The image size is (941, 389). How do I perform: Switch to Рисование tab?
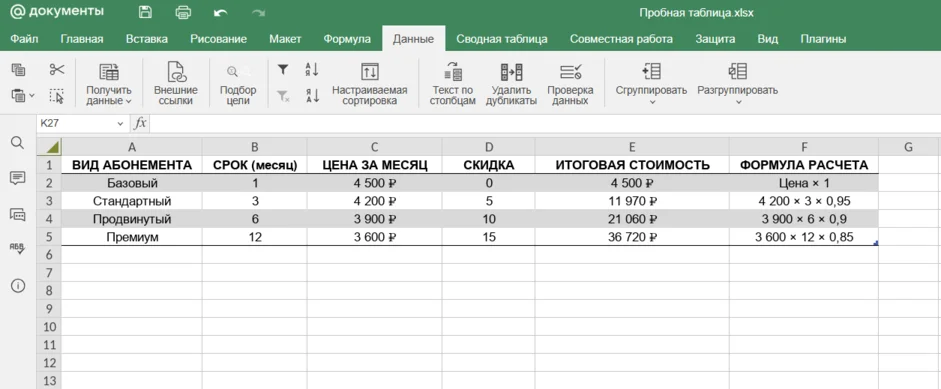tap(218, 39)
